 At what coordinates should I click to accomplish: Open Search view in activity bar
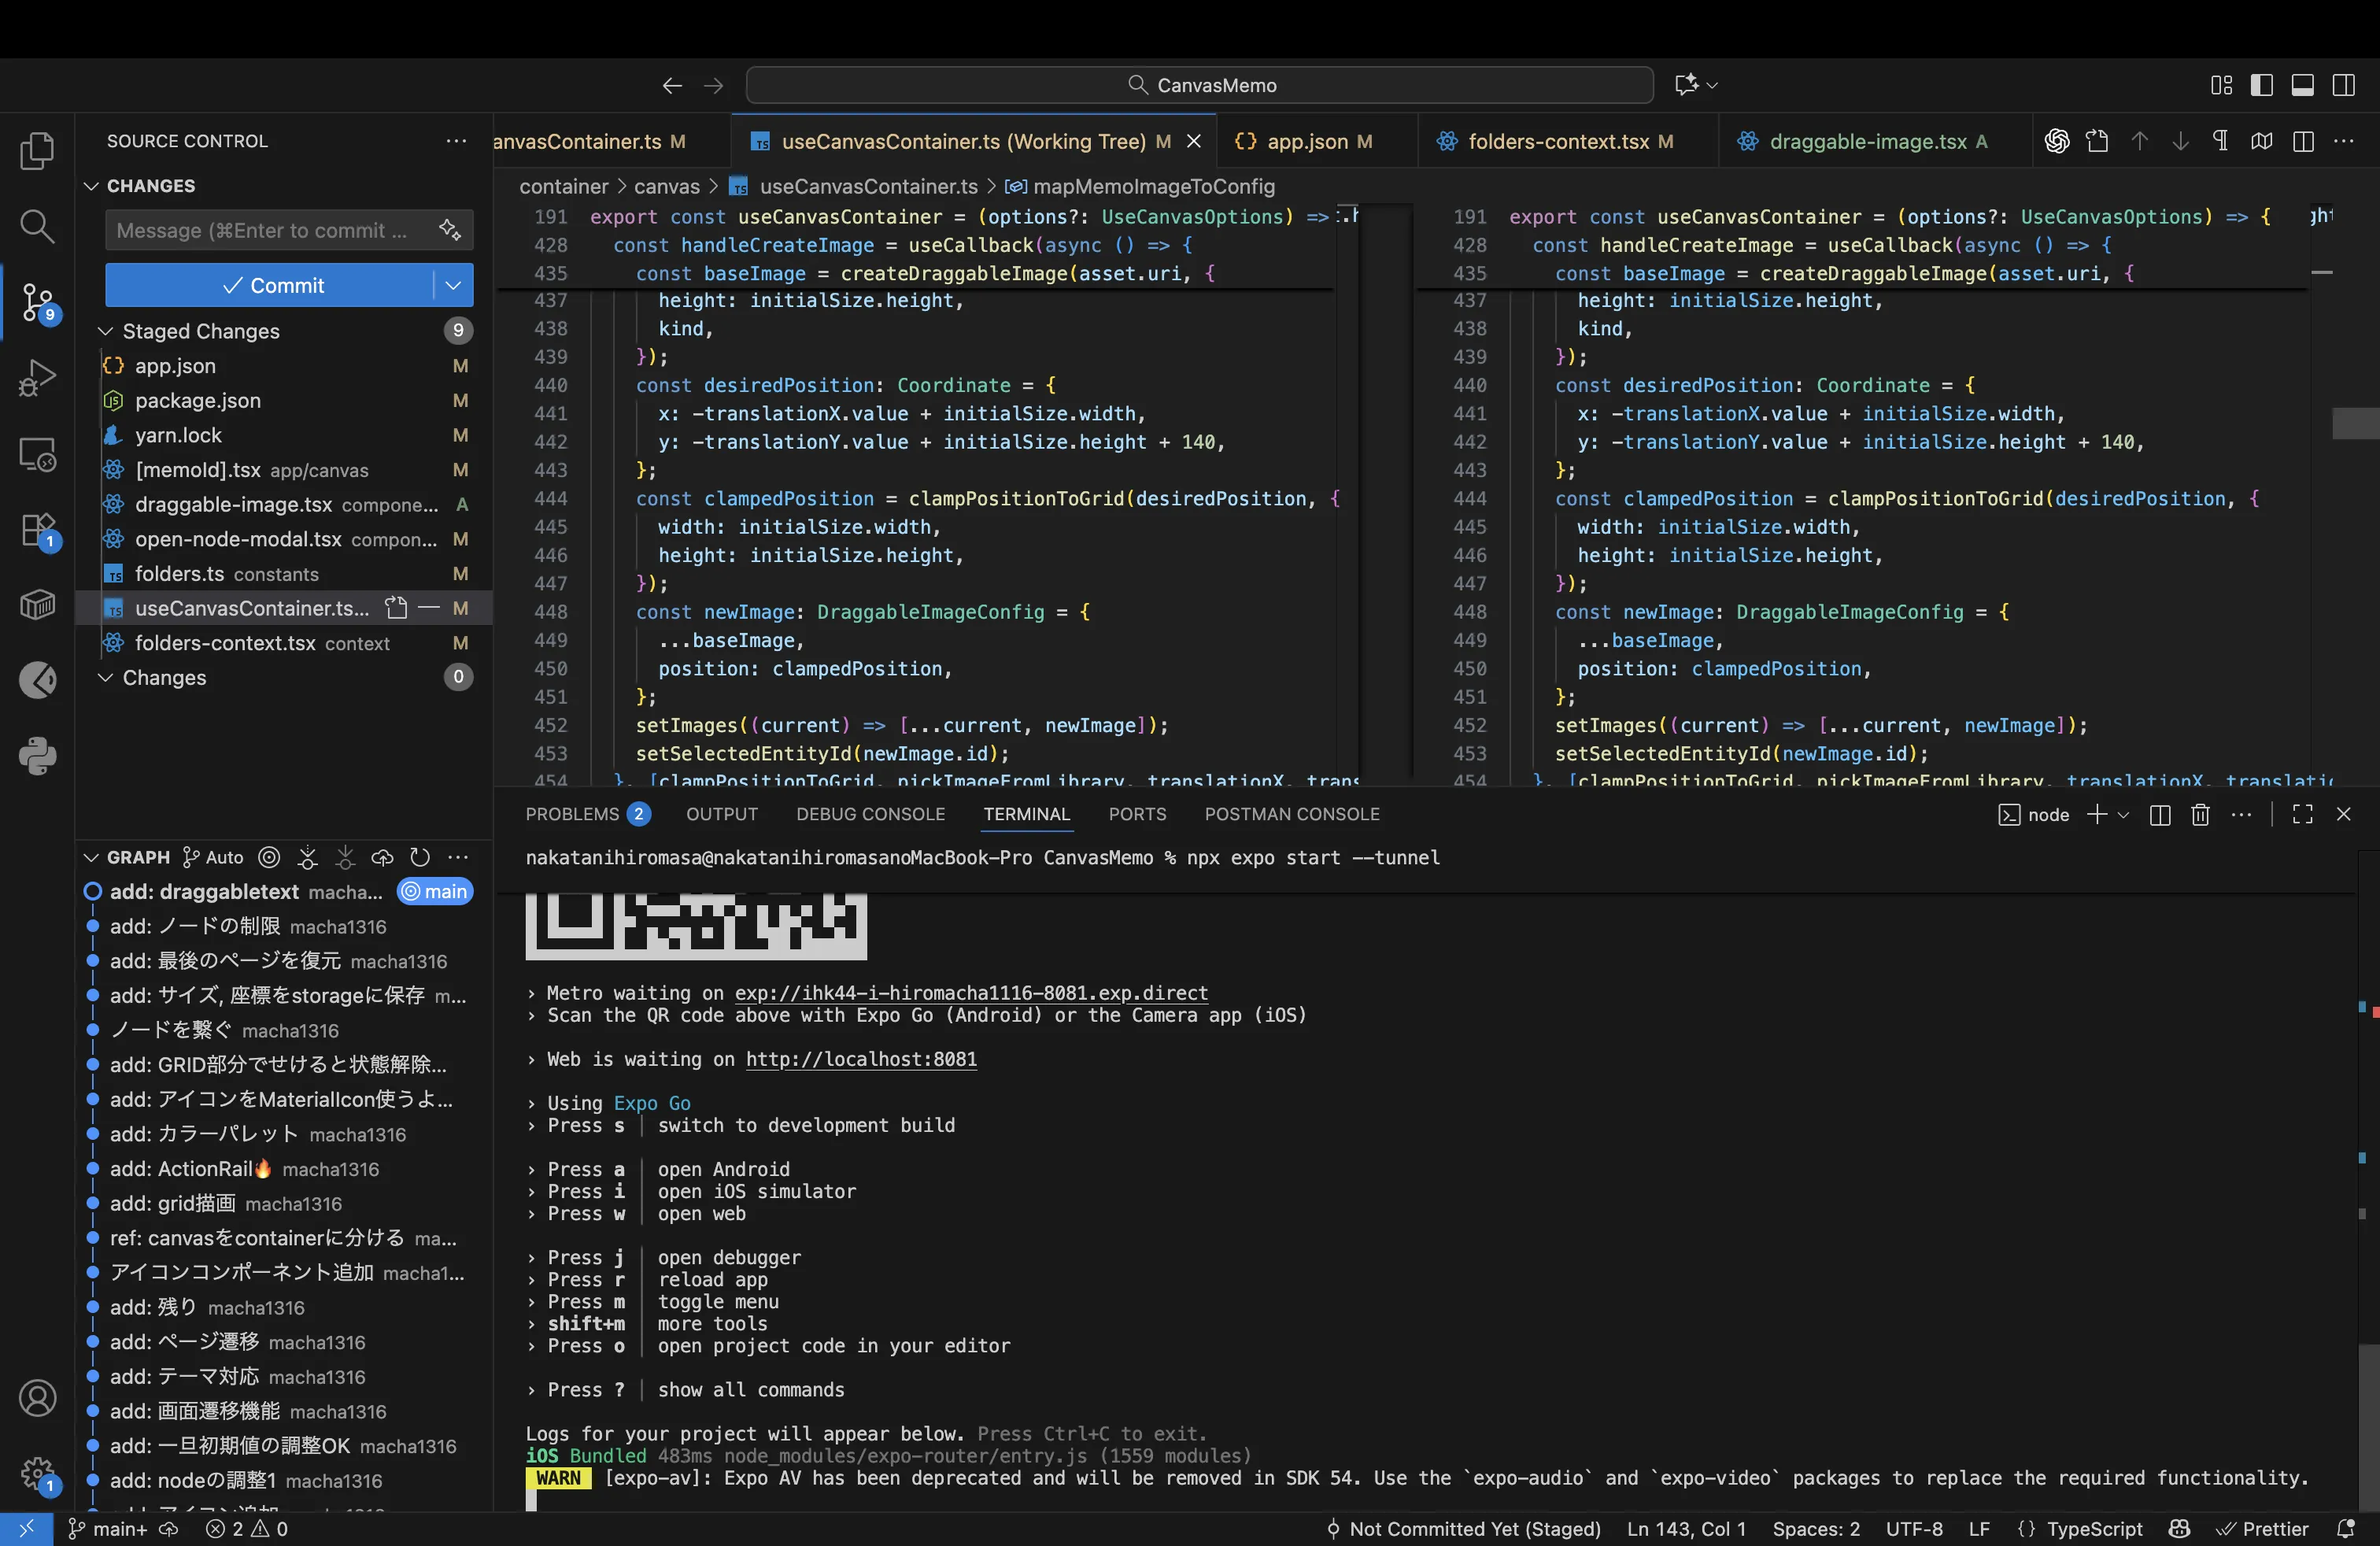(37, 226)
